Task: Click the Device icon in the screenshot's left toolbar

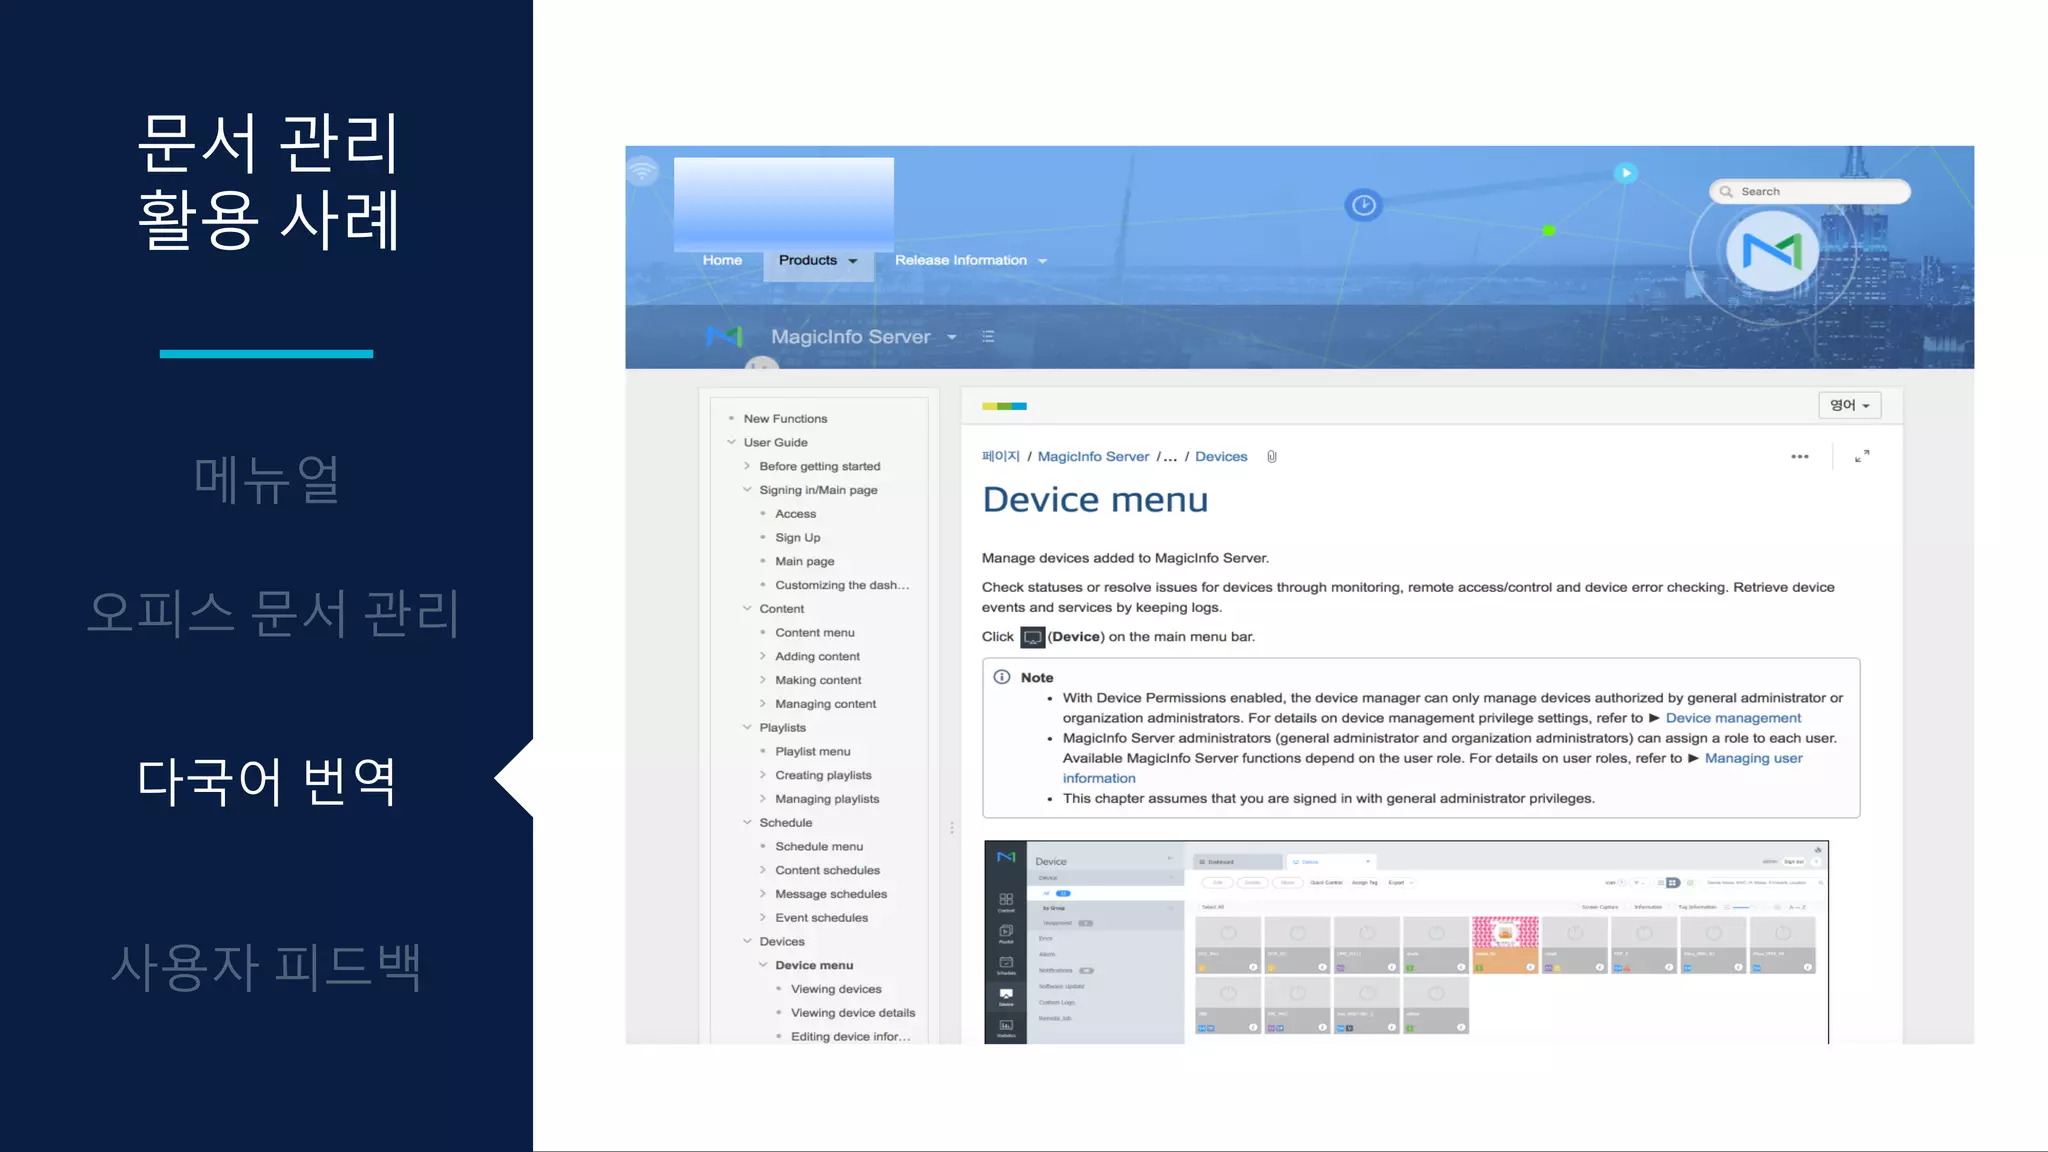Action: pyautogui.click(x=1006, y=995)
